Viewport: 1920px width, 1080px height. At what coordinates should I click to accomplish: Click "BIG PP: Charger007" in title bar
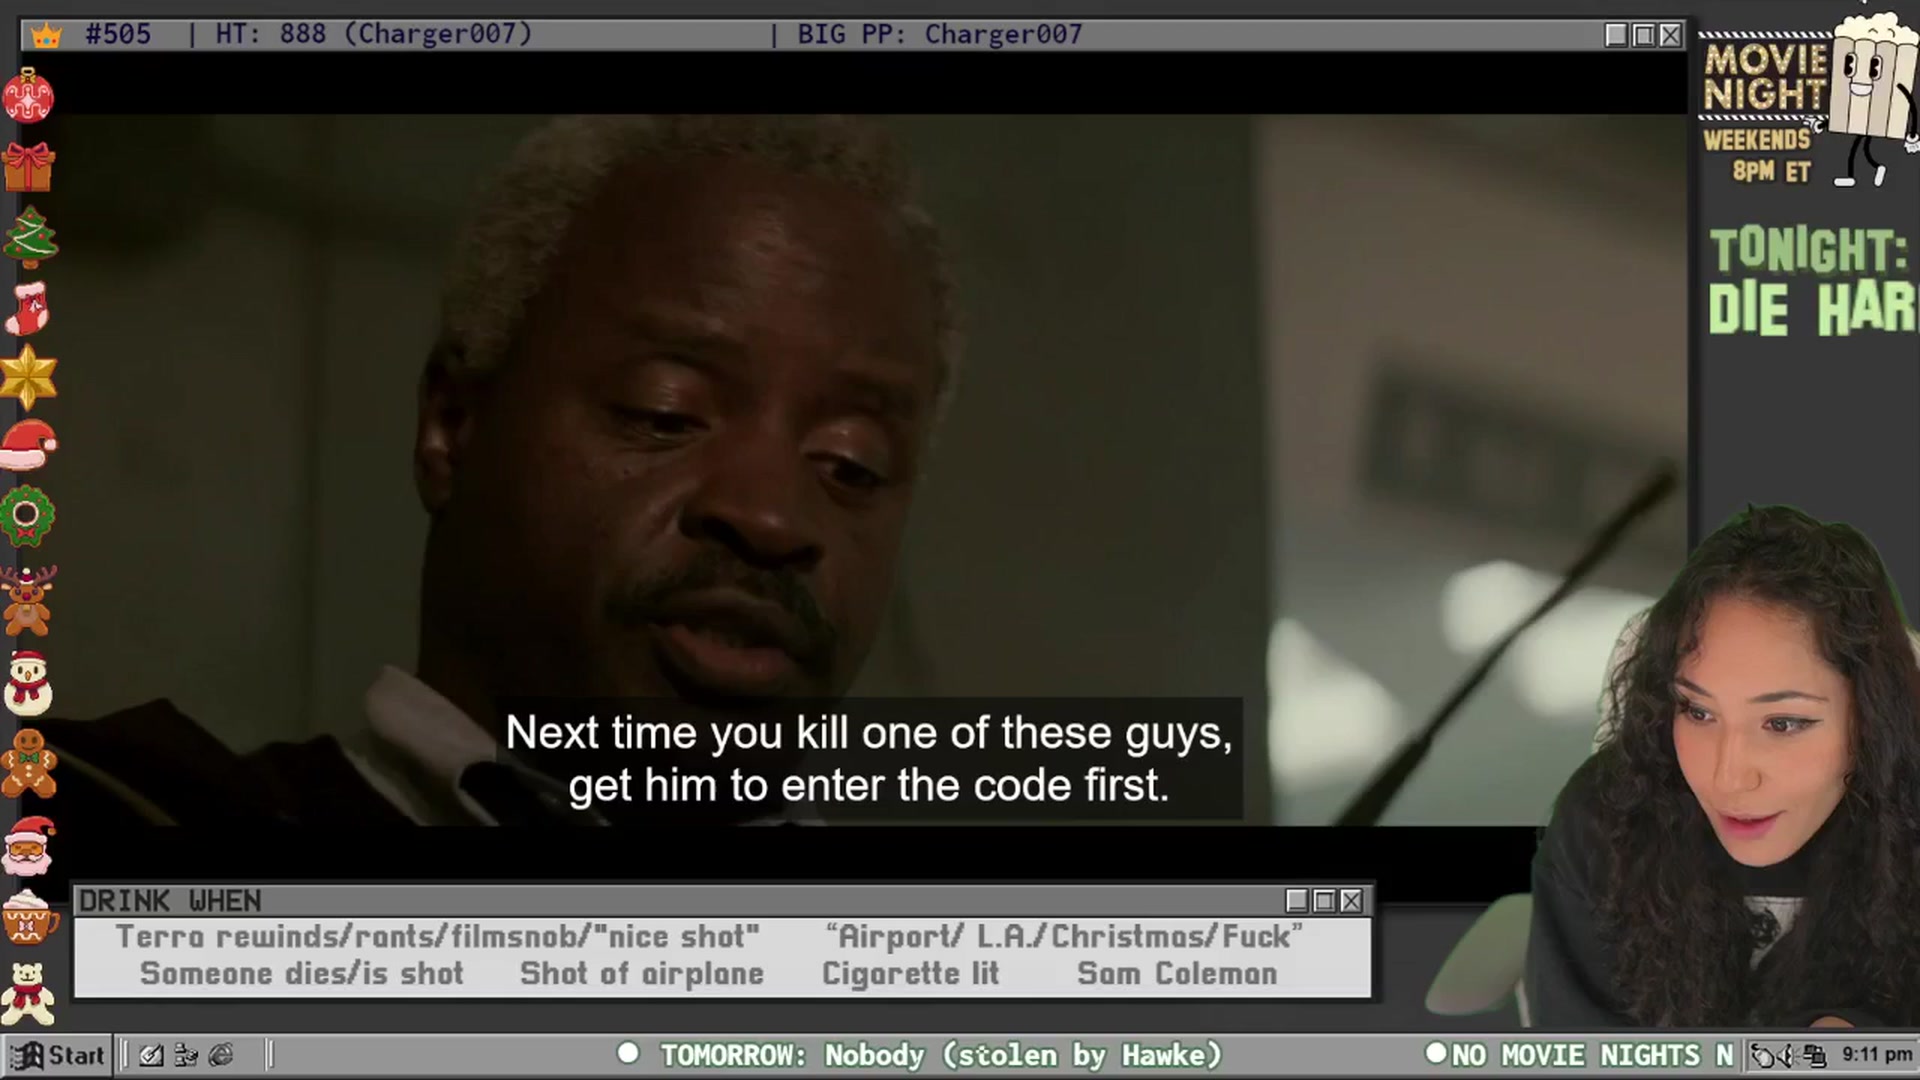point(940,34)
